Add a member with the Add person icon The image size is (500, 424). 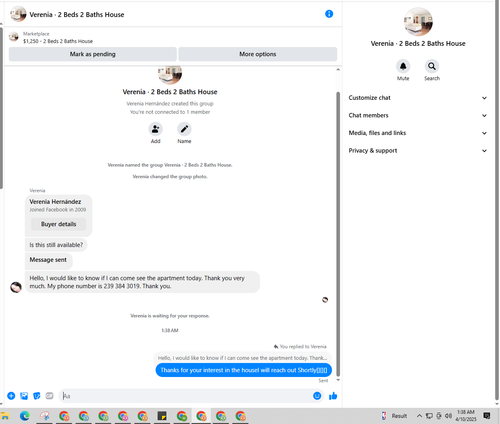click(155, 129)
